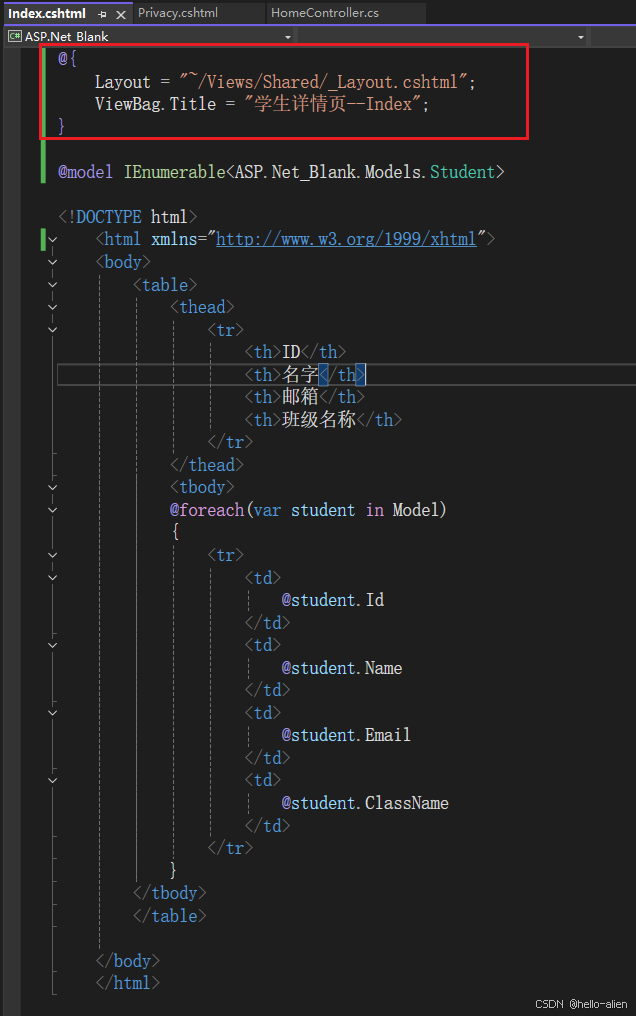Viewport: 636px width, 1016px height.
Task: Pin the Index.cshtml tab
Action: [x=102, y=14]
